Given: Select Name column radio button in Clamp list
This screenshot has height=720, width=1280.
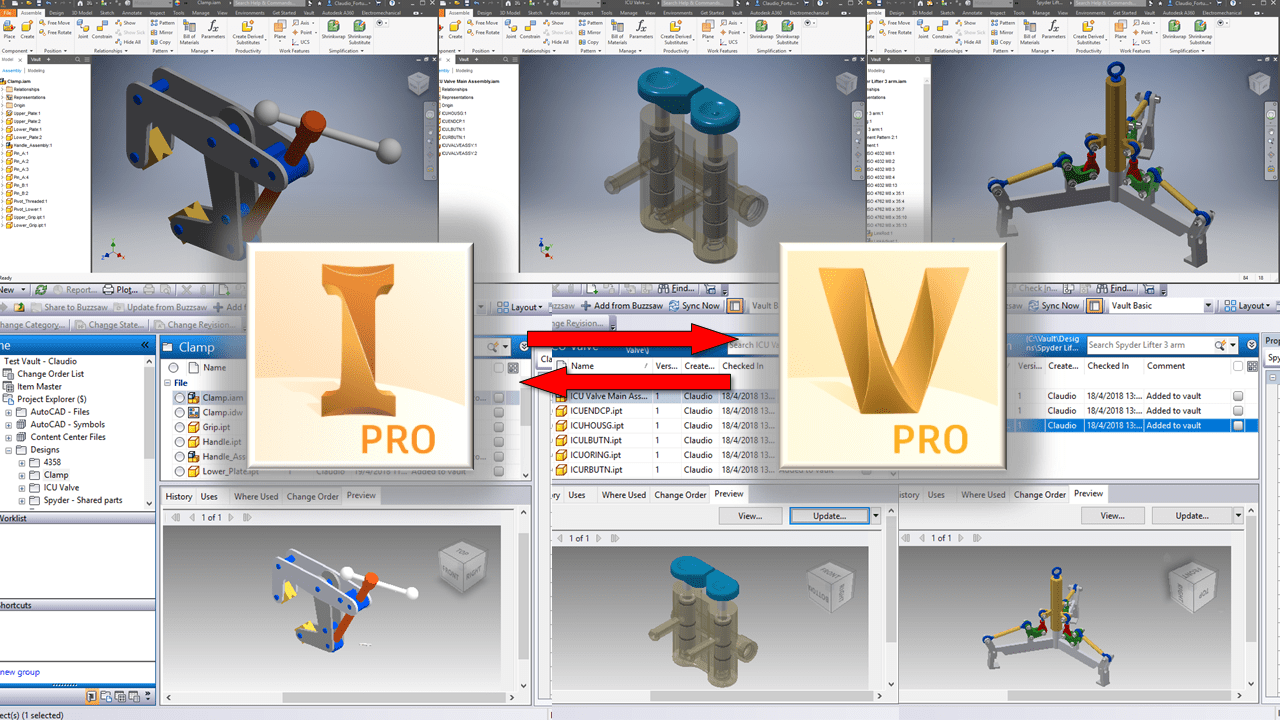Looking at the screenshot, I should [174, 368].
